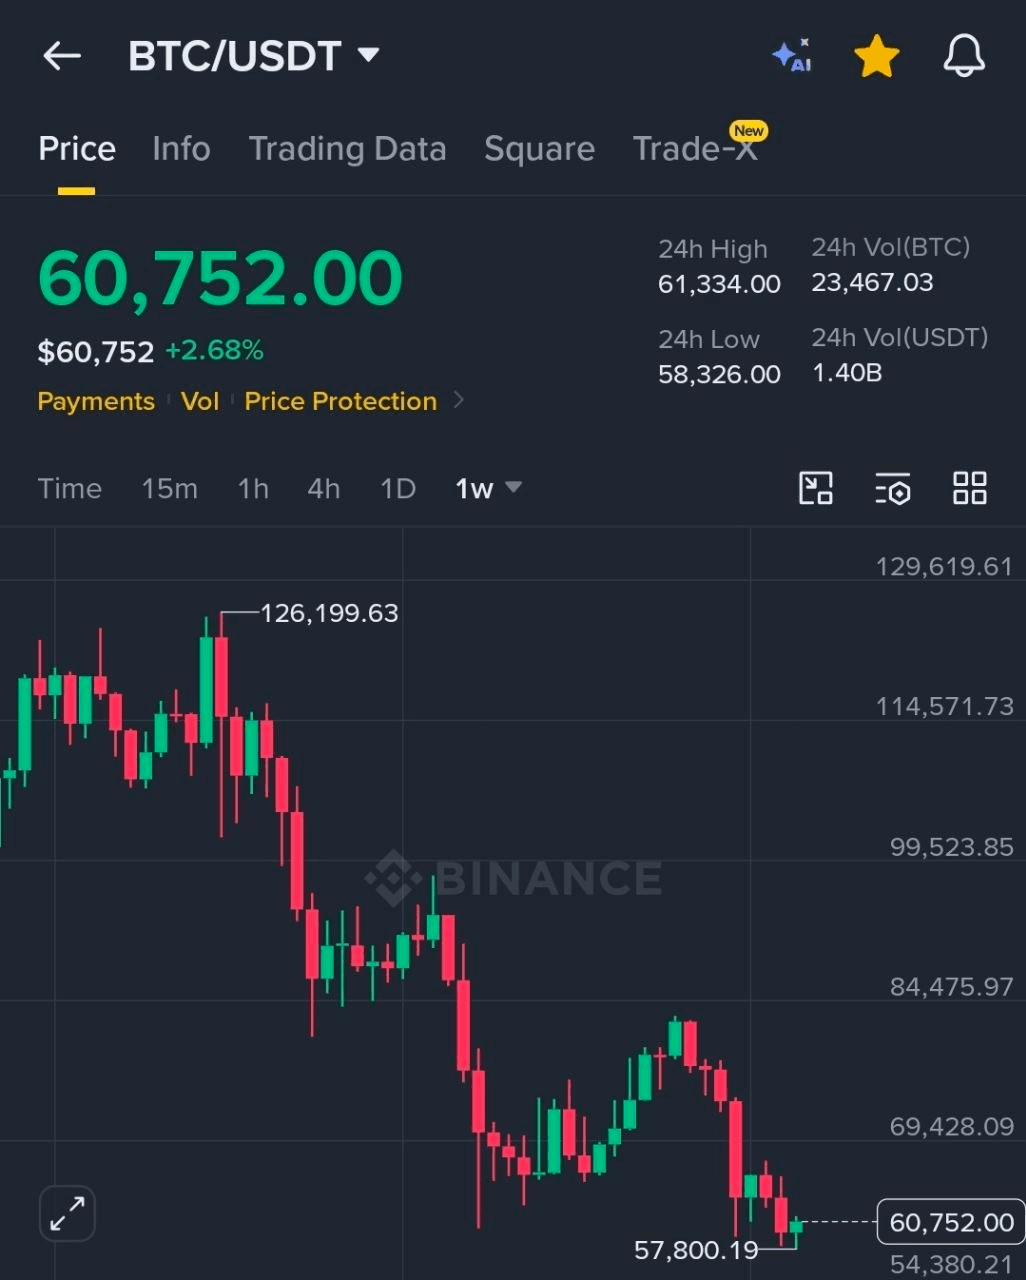Screen dimensions: 1026x1280
Task: Open the chart drawing tools icon
Action: tap(816, 488)
